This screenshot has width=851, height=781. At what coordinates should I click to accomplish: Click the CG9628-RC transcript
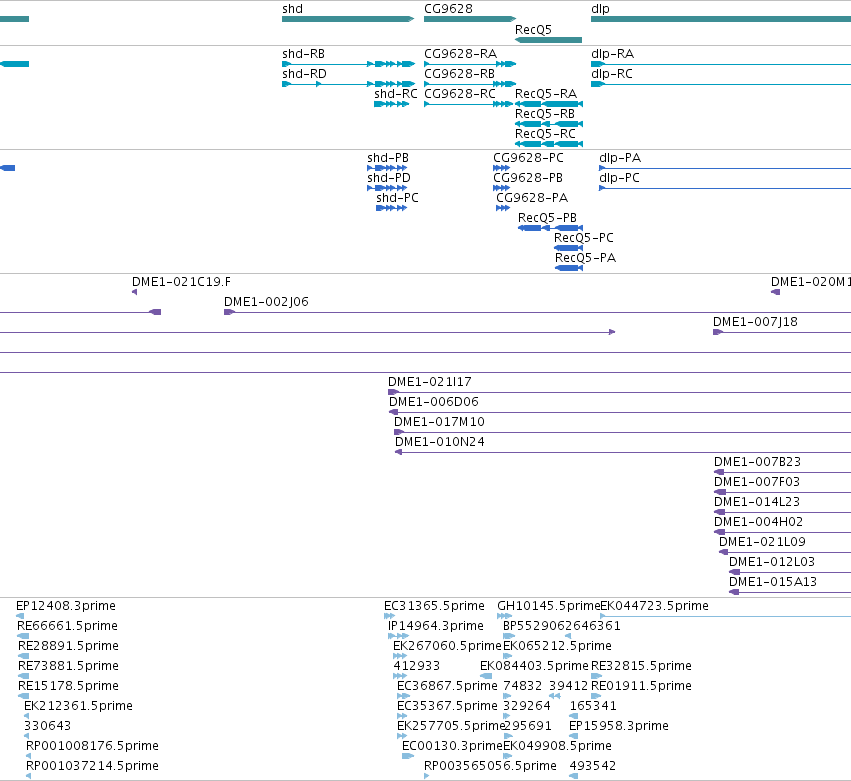point(468,104)
